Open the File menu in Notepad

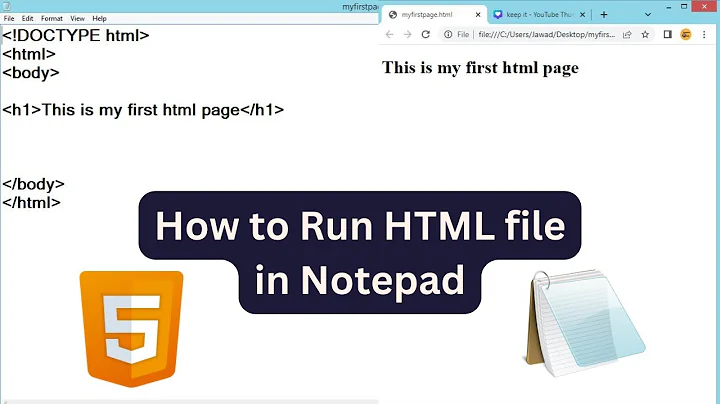9,18
